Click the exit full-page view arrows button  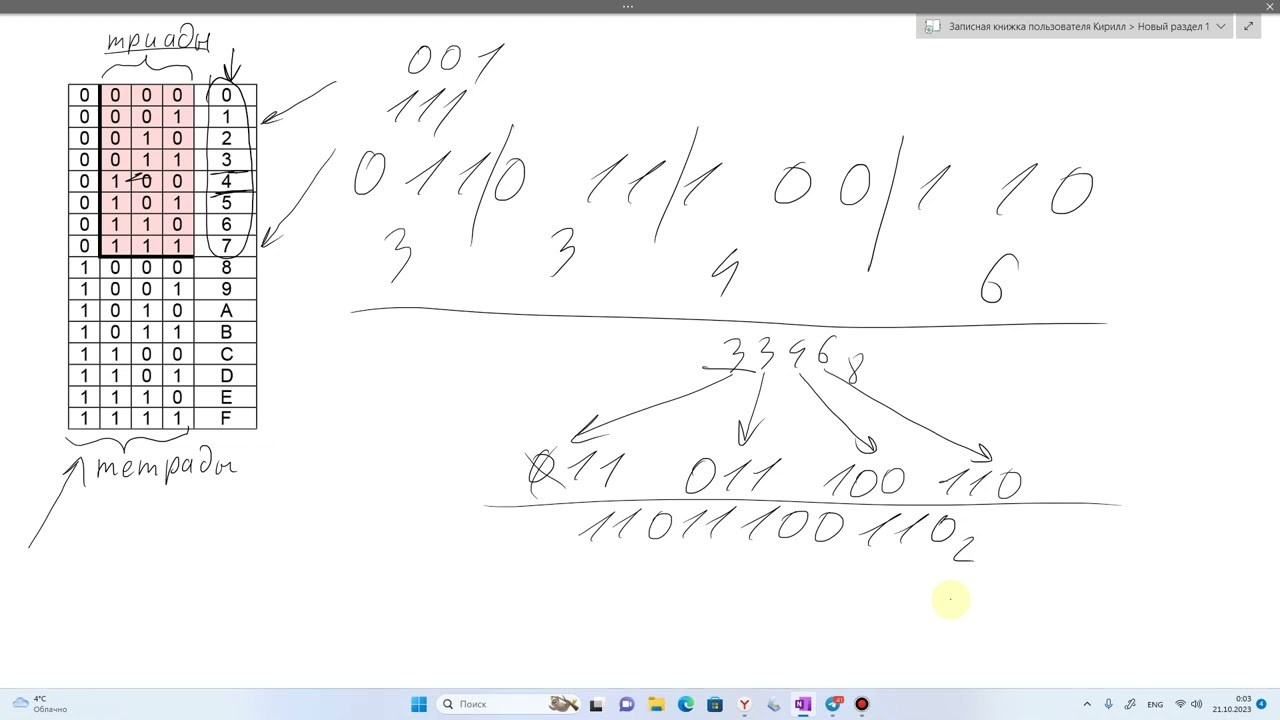1249,27
